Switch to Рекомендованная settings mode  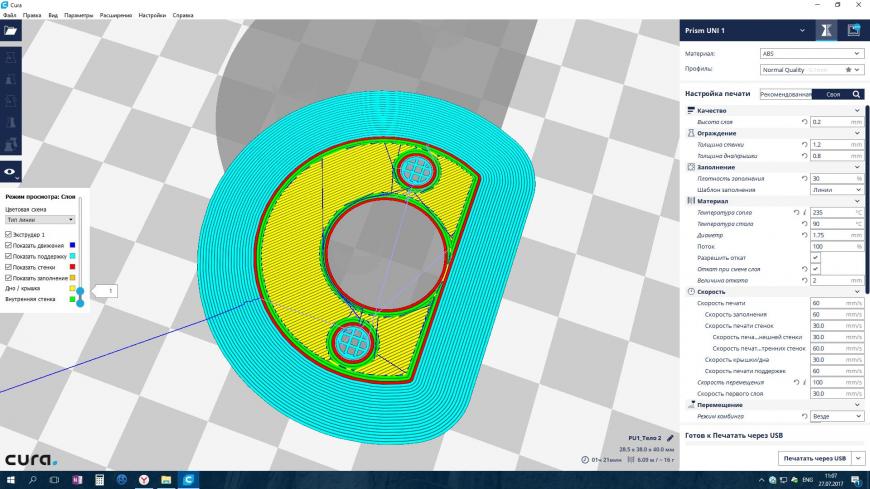786,94
